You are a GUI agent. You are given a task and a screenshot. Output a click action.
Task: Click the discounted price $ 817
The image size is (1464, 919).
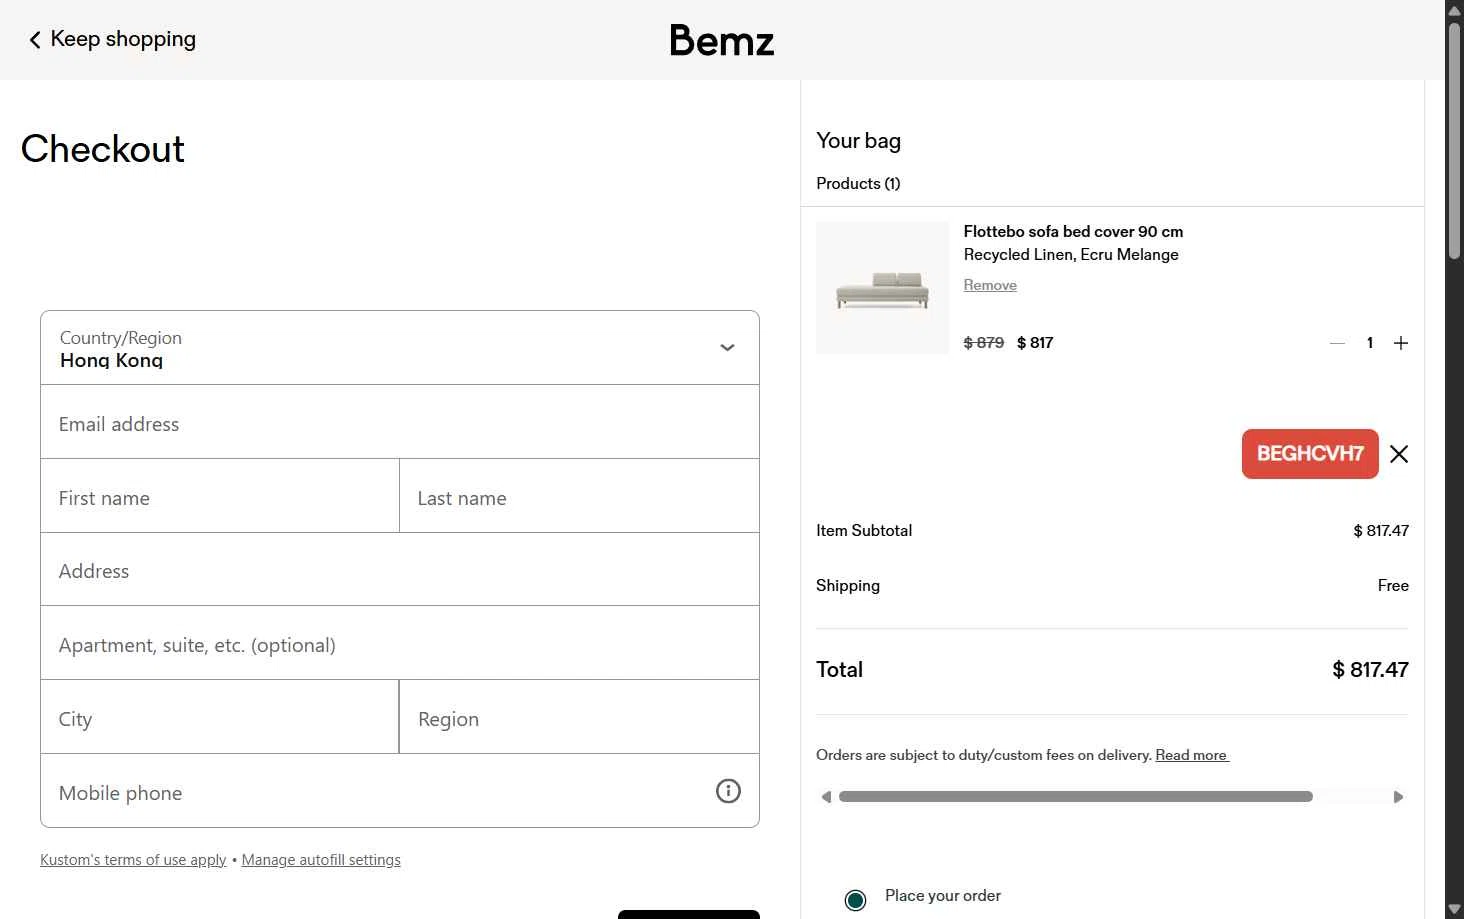1035,343
